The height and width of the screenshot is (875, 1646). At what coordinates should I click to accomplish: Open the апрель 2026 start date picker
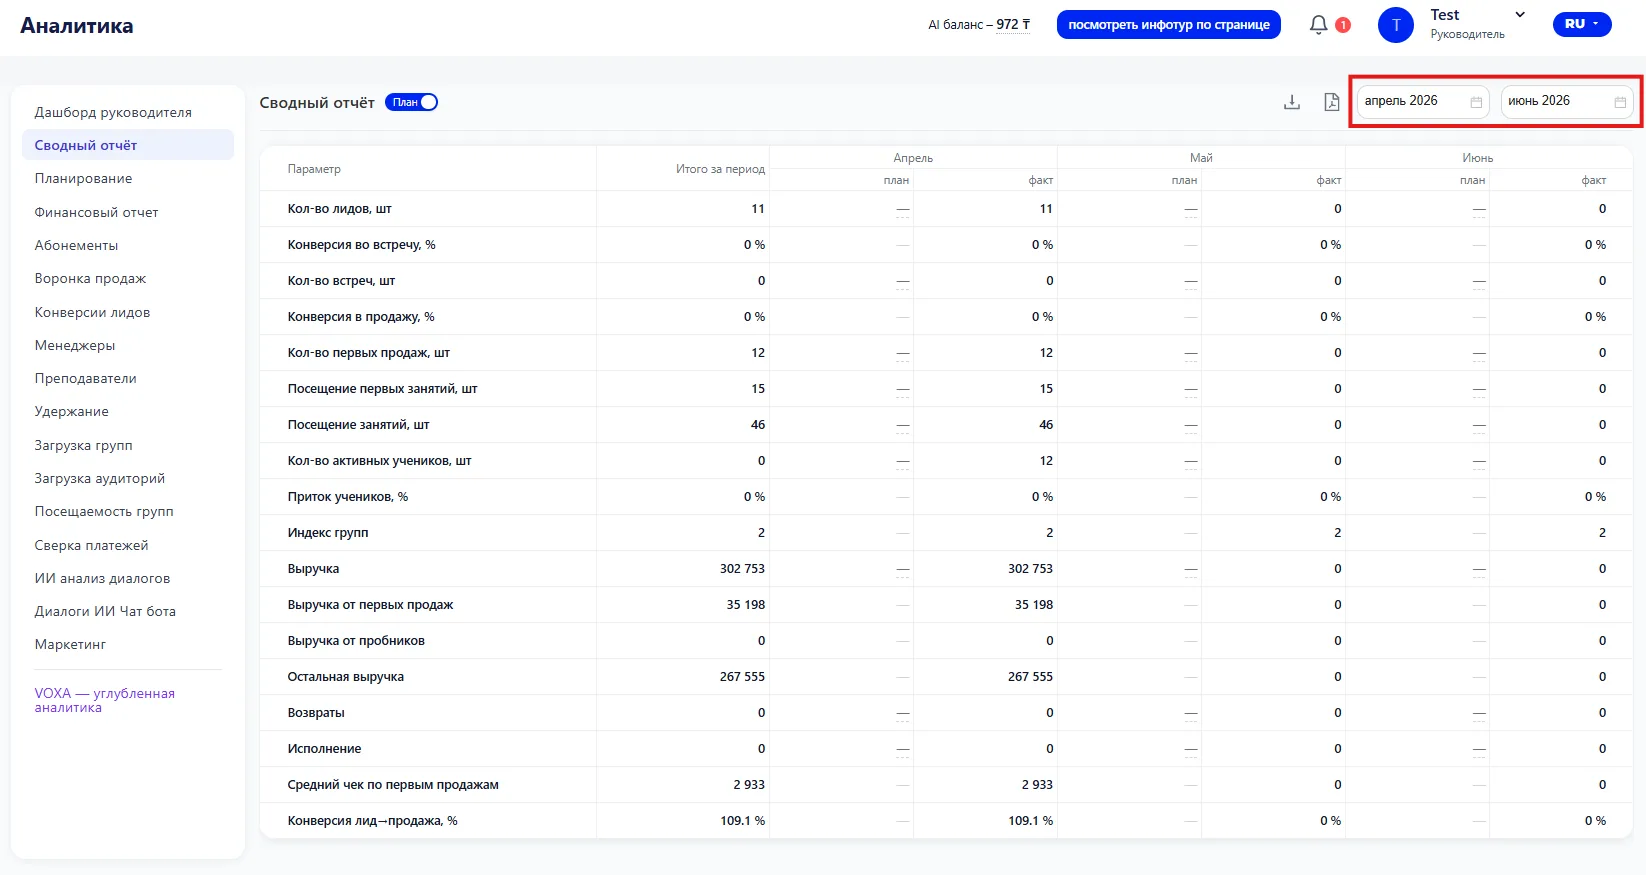click(1423, 102)
